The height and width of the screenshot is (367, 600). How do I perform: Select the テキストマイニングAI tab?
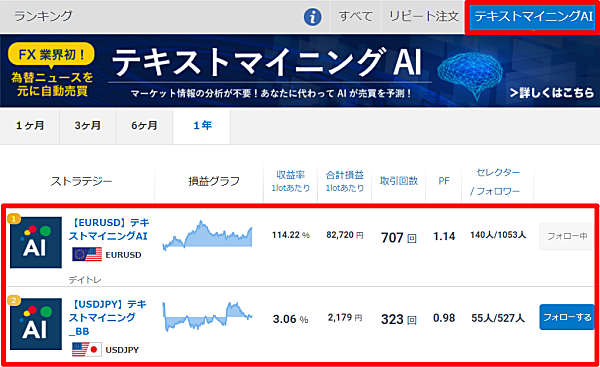click(533, 16)
